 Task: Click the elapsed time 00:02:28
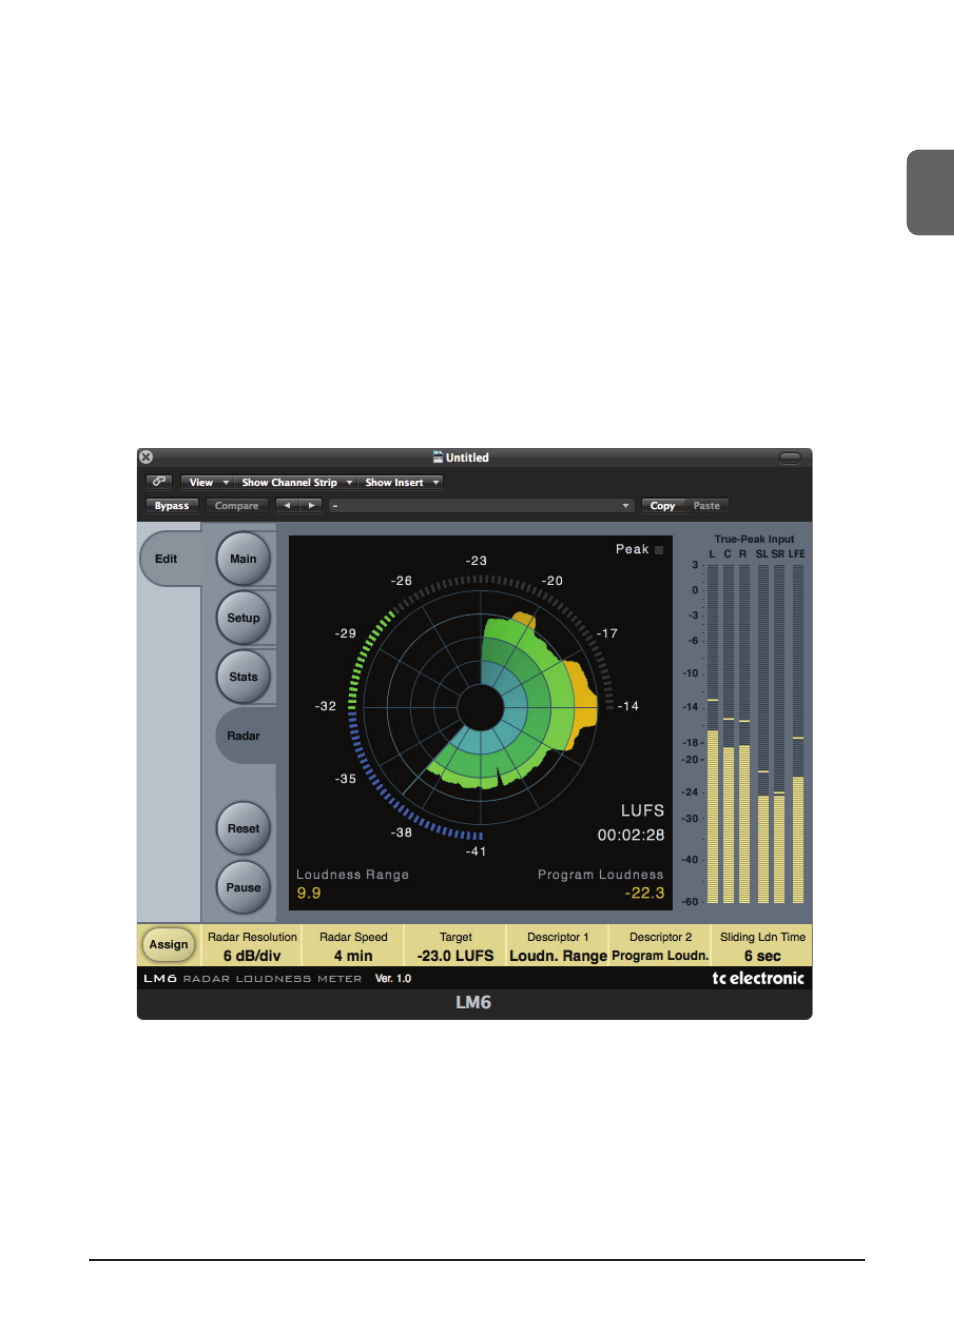coord(631,835)
